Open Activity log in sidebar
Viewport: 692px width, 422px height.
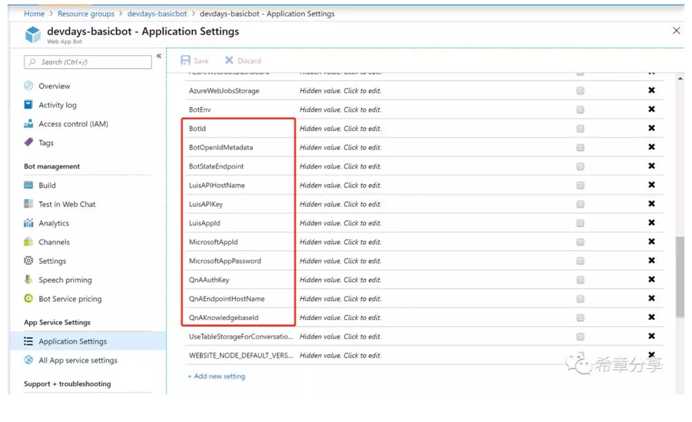[57, 105]
